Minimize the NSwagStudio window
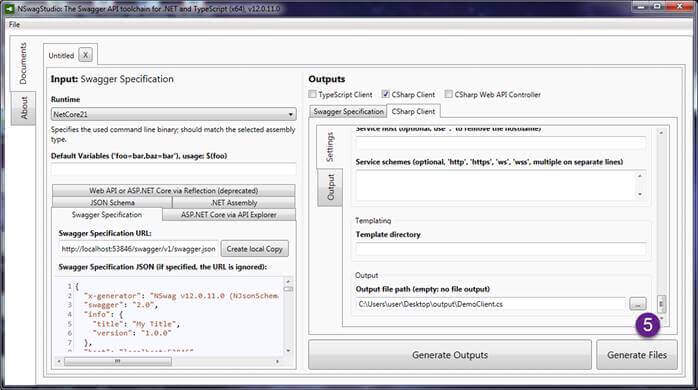The image size is (698, 390). pos(641,6)
